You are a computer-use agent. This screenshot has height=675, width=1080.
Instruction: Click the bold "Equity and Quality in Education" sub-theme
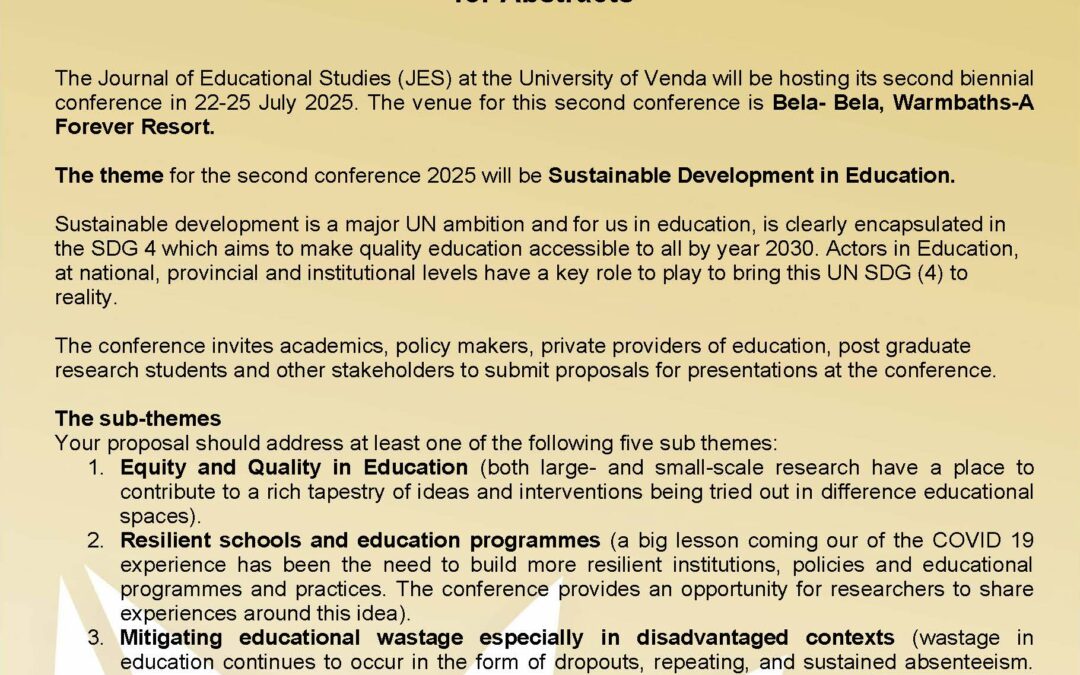[x=294, y=467]
